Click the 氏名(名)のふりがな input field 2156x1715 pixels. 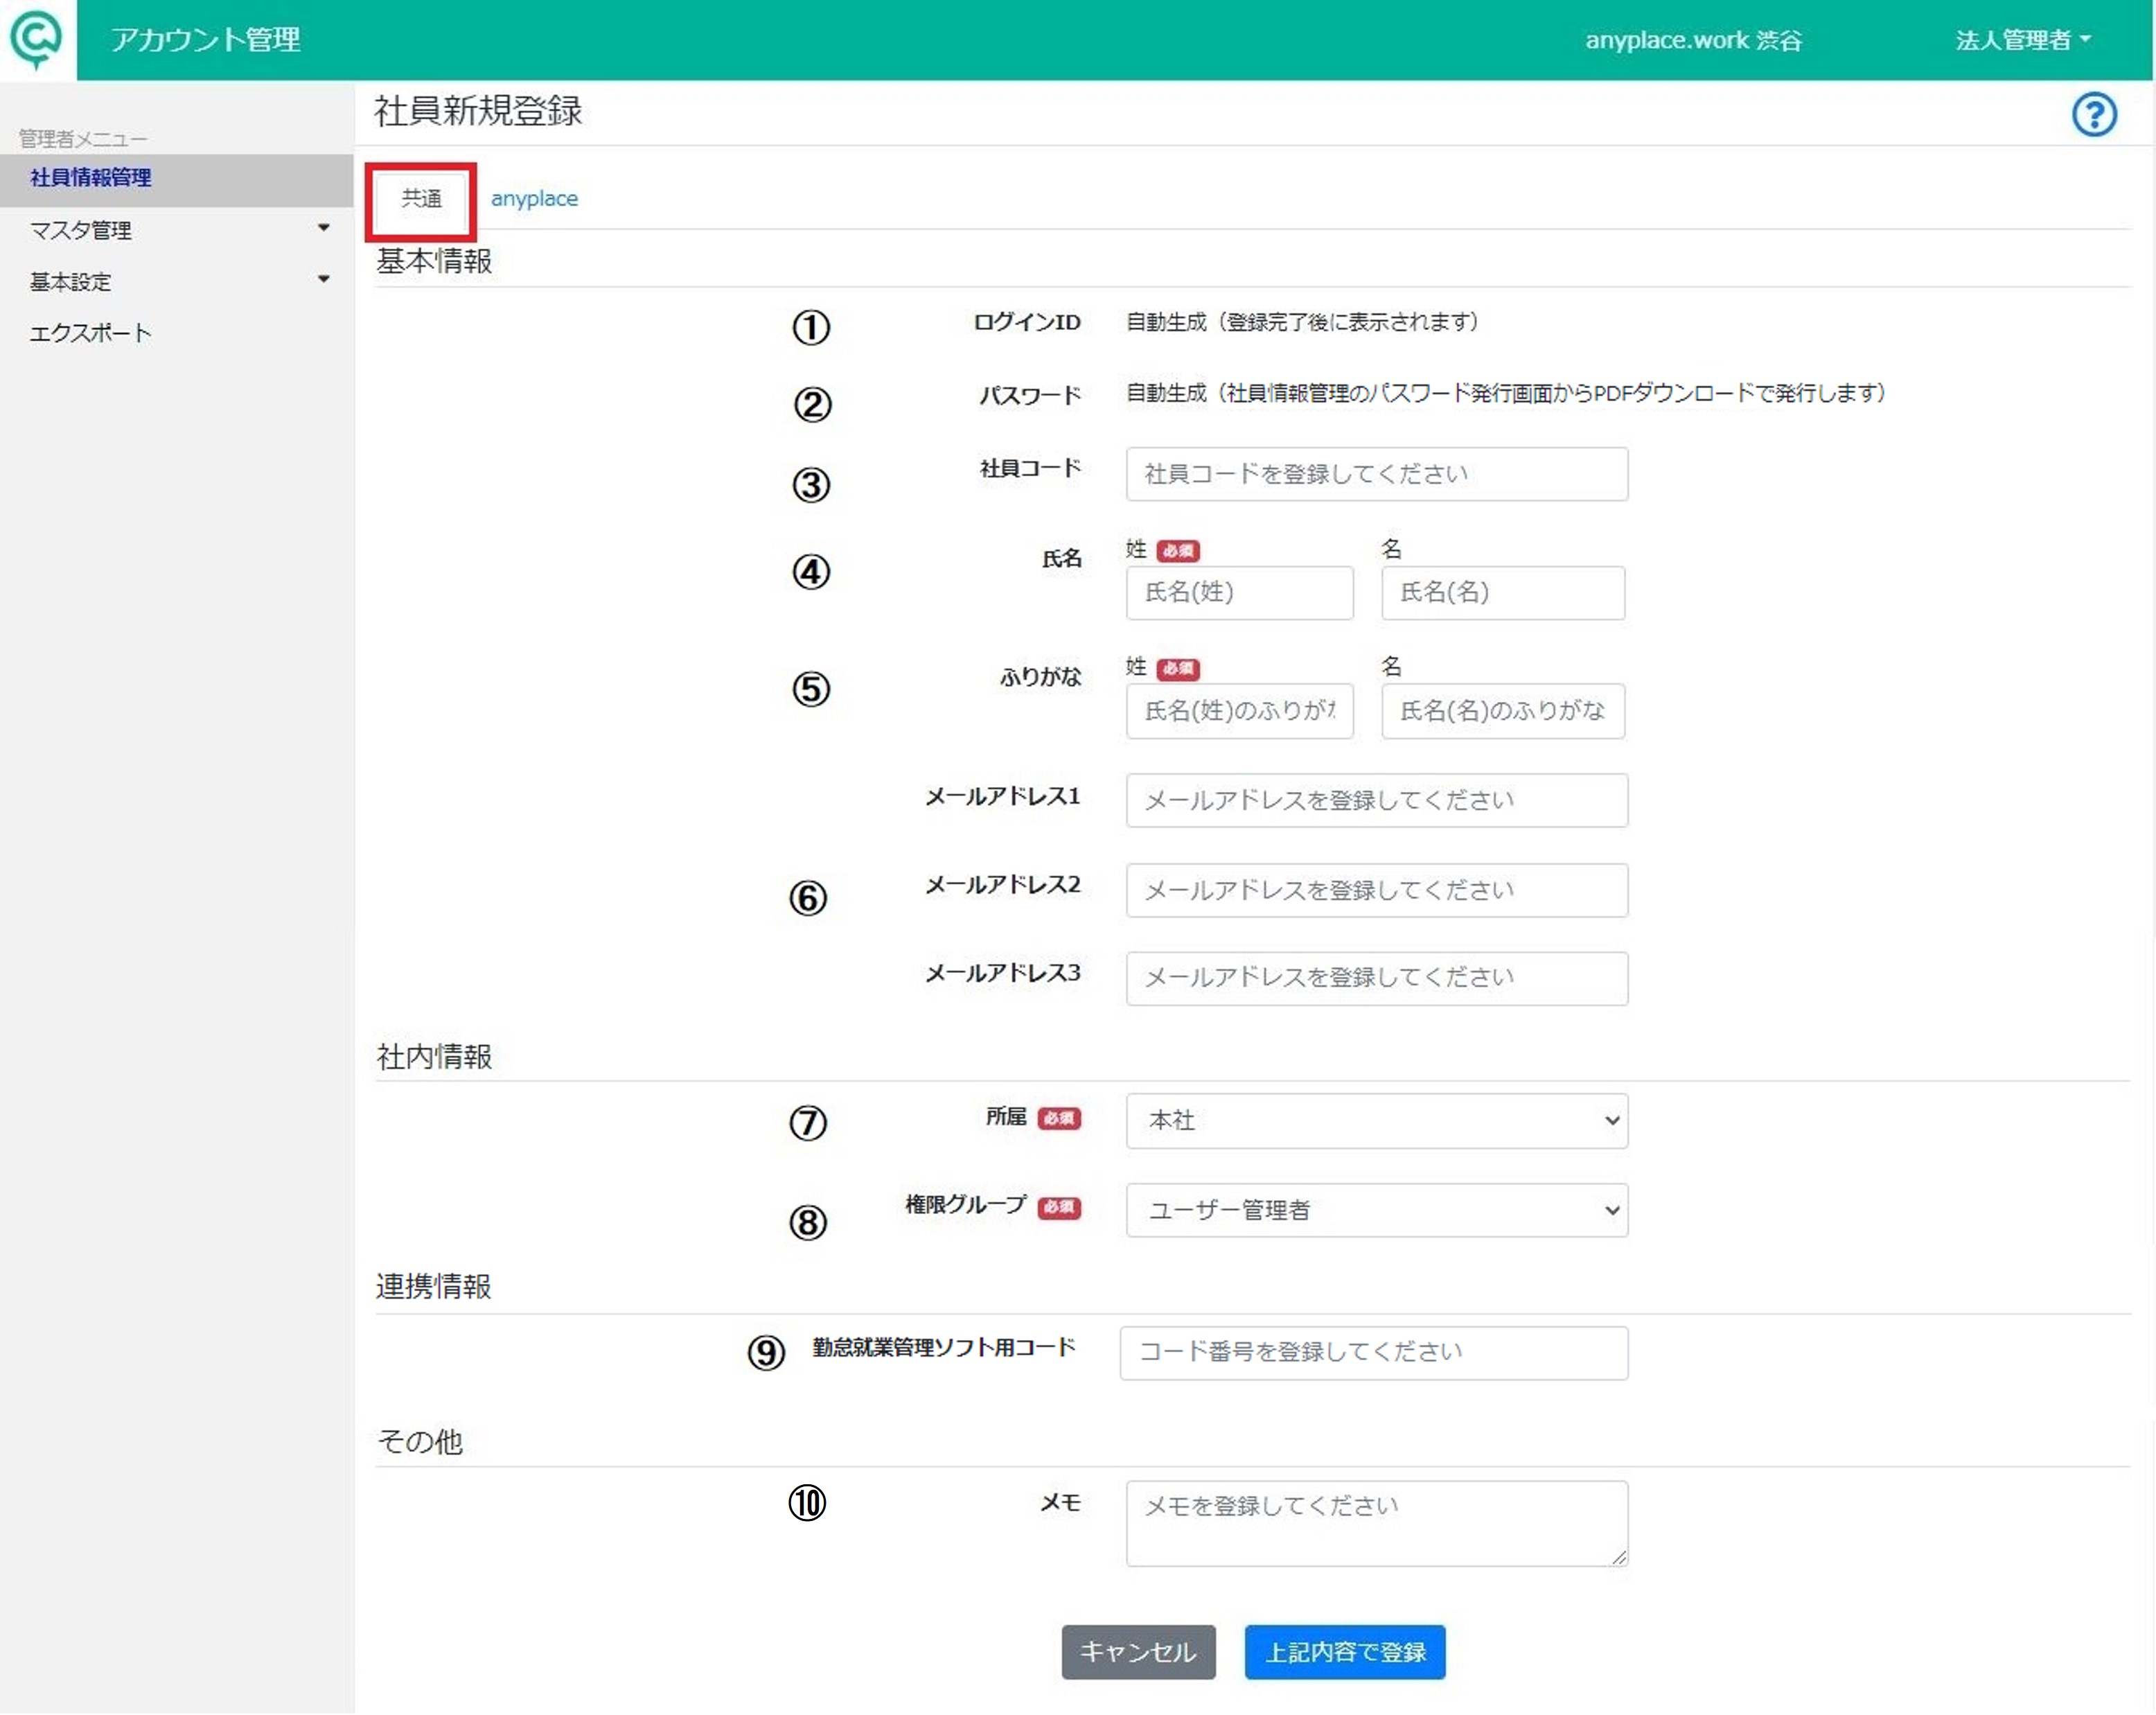[x=1502, y=711]
